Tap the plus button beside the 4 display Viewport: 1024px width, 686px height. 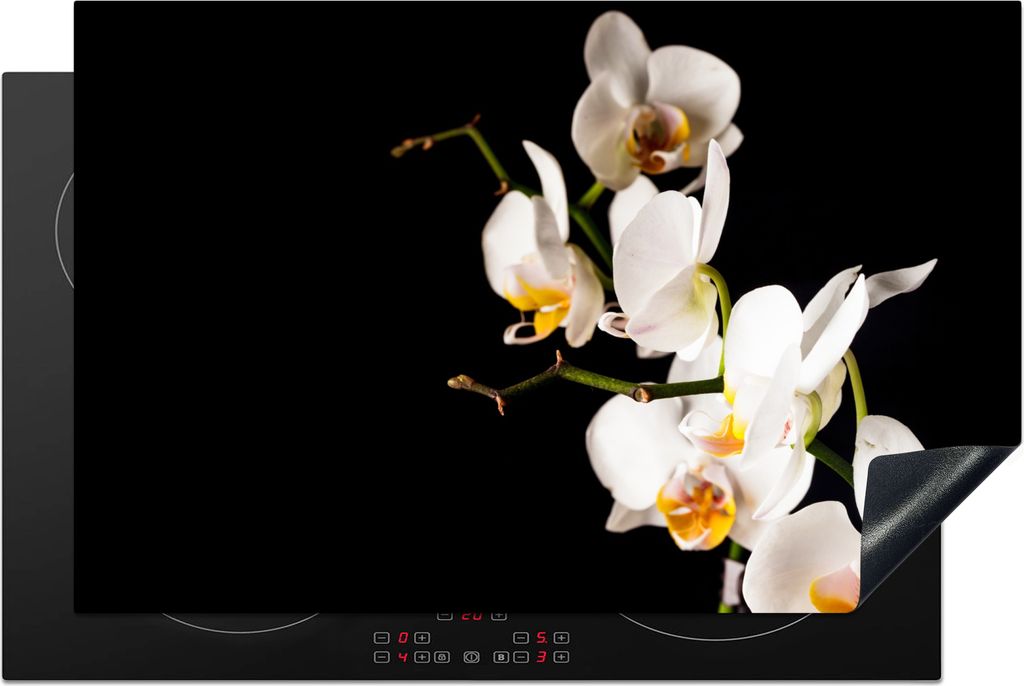tap(423, 657)
